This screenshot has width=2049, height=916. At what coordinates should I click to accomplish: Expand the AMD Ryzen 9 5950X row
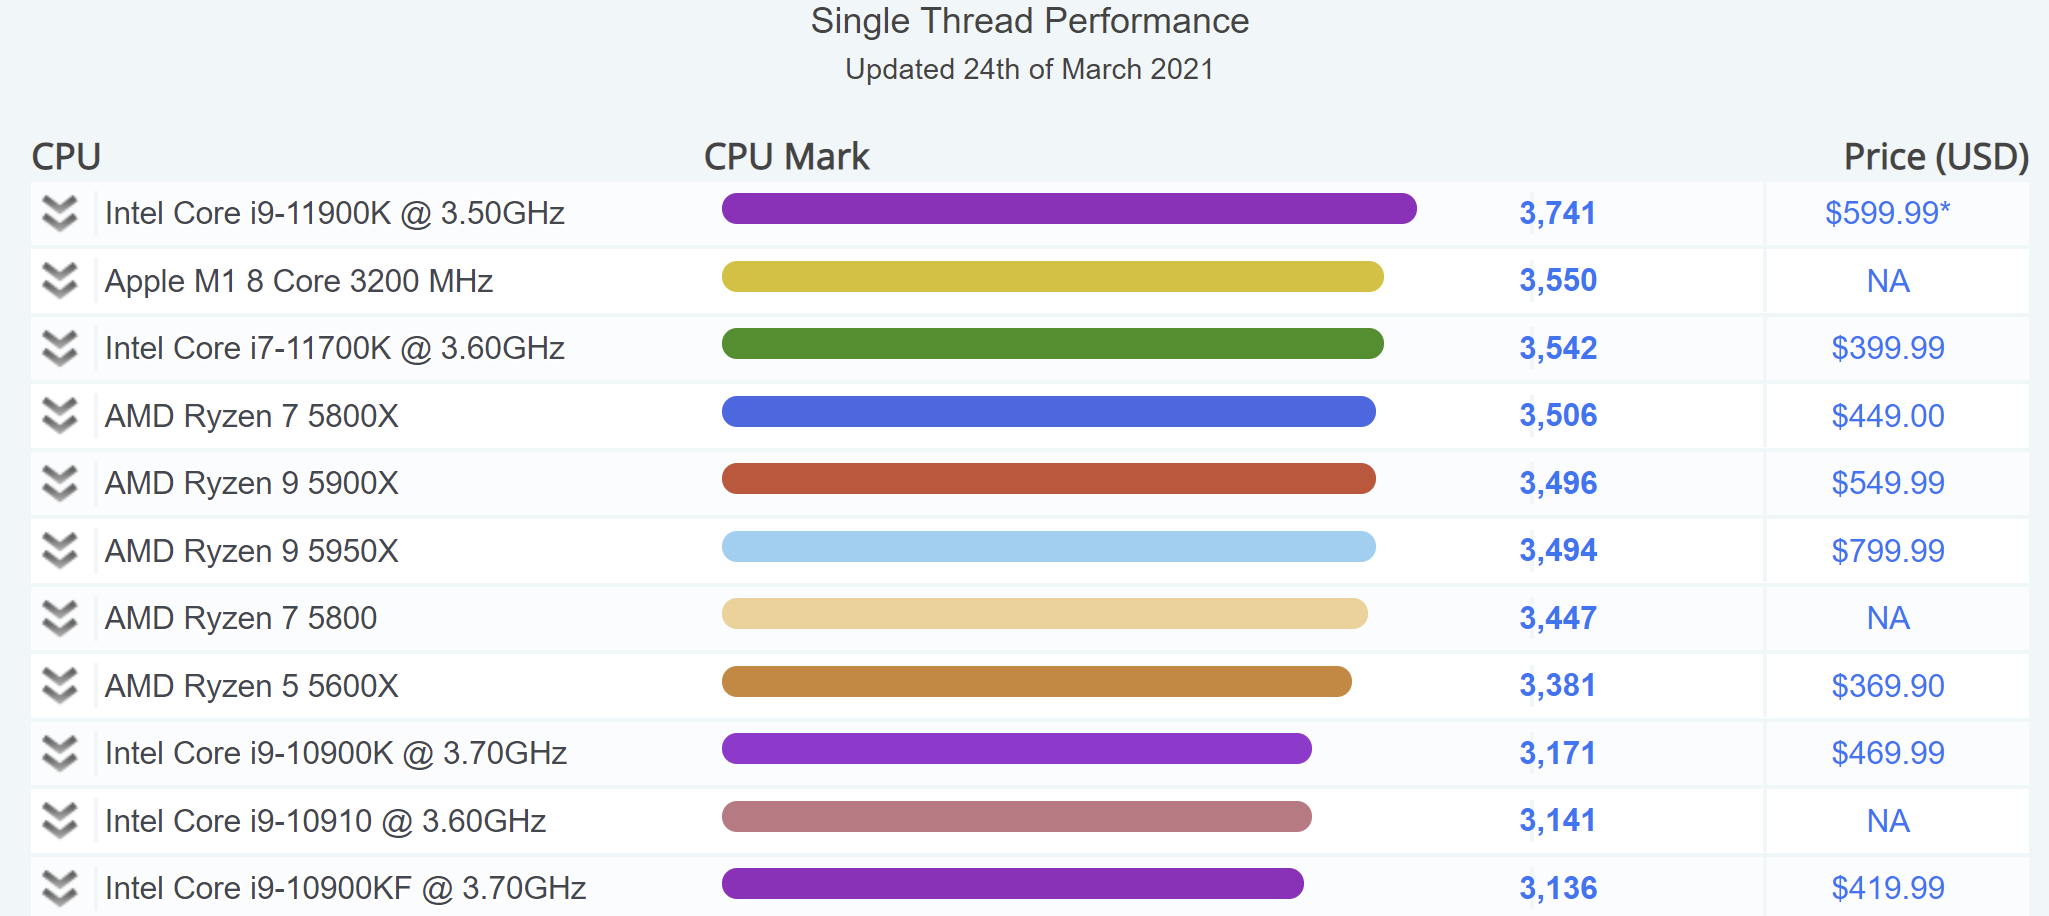coord(60,551)
